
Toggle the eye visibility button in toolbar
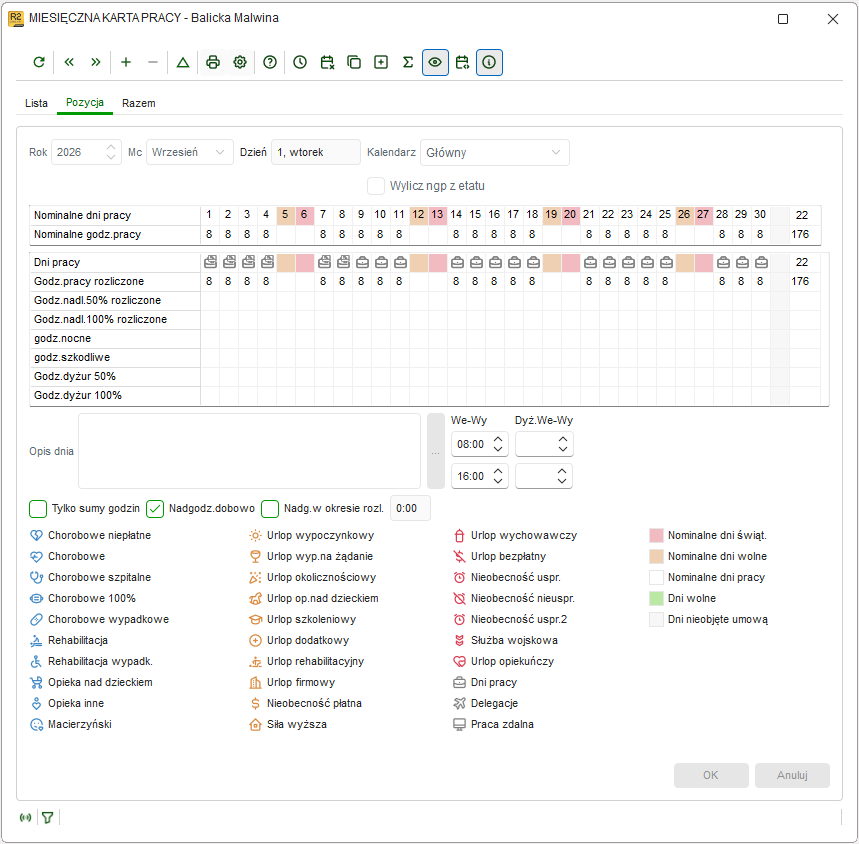[436, 62]
